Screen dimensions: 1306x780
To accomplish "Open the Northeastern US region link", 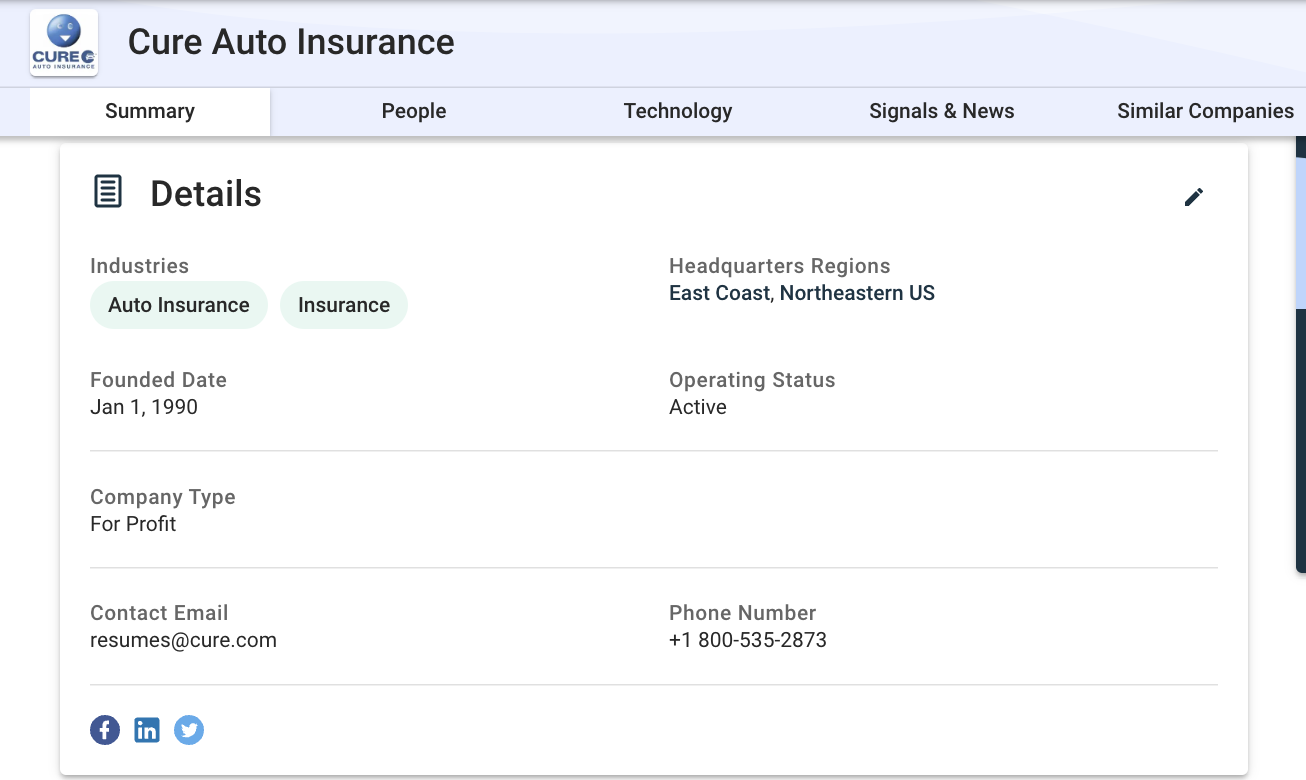I will (x=857, y=293).
